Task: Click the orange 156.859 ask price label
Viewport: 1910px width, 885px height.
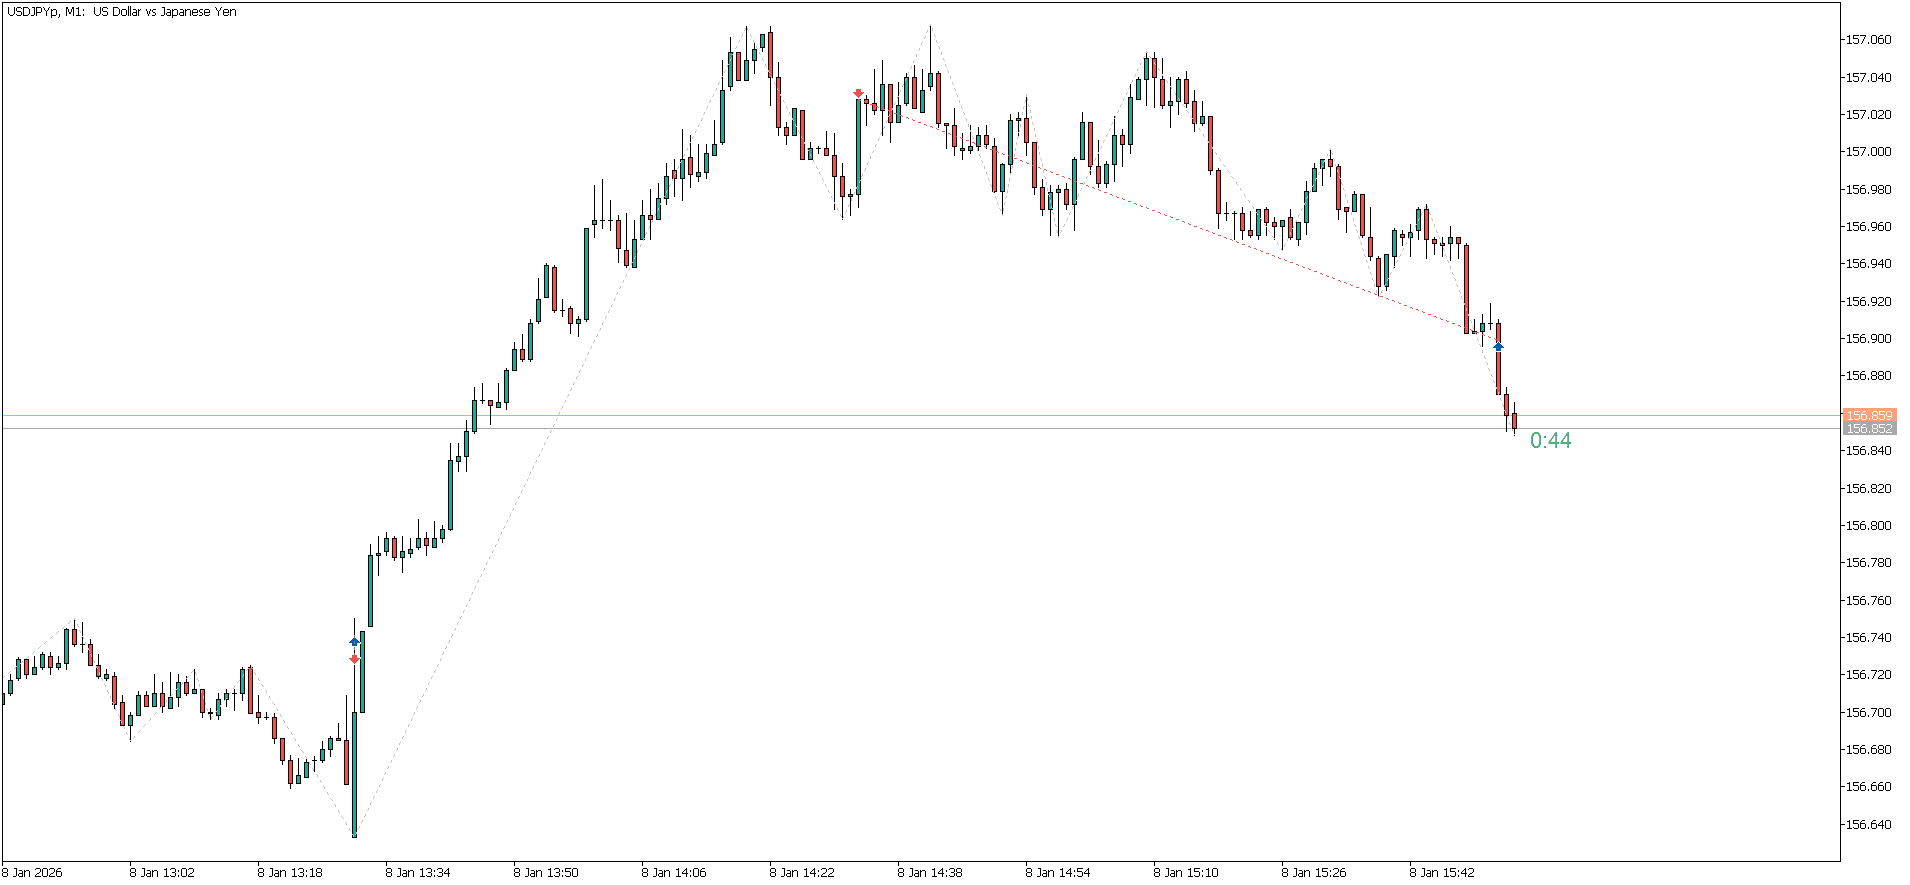Action: tap(1868, 415)
